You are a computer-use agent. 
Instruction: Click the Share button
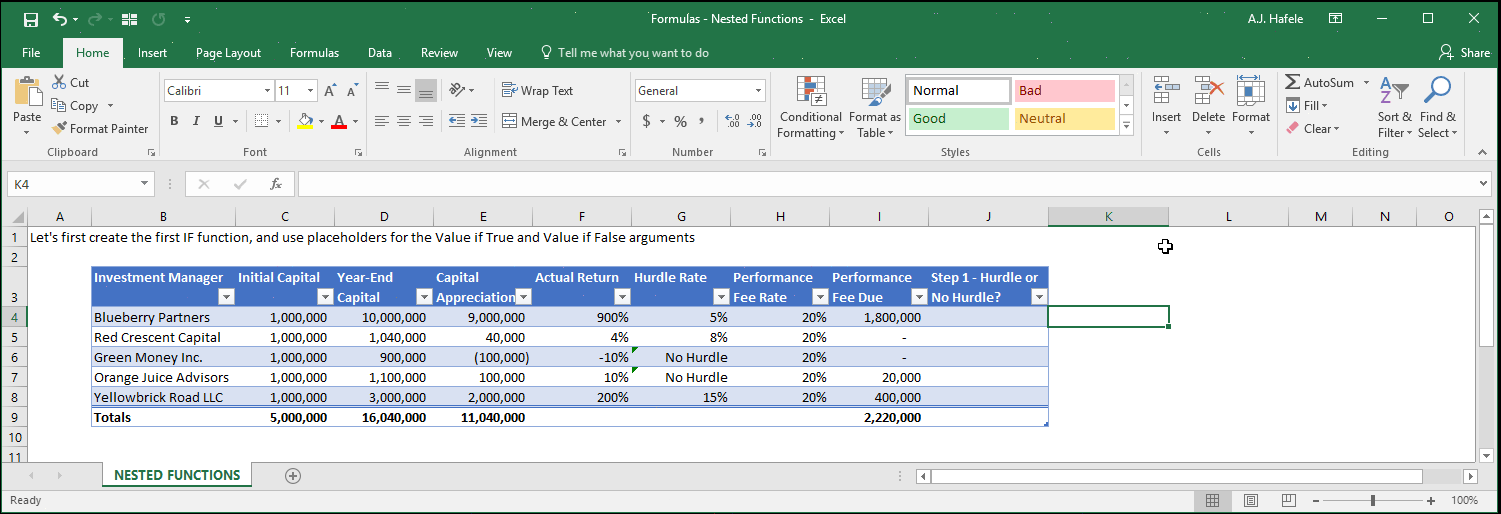pos(1464,53)
